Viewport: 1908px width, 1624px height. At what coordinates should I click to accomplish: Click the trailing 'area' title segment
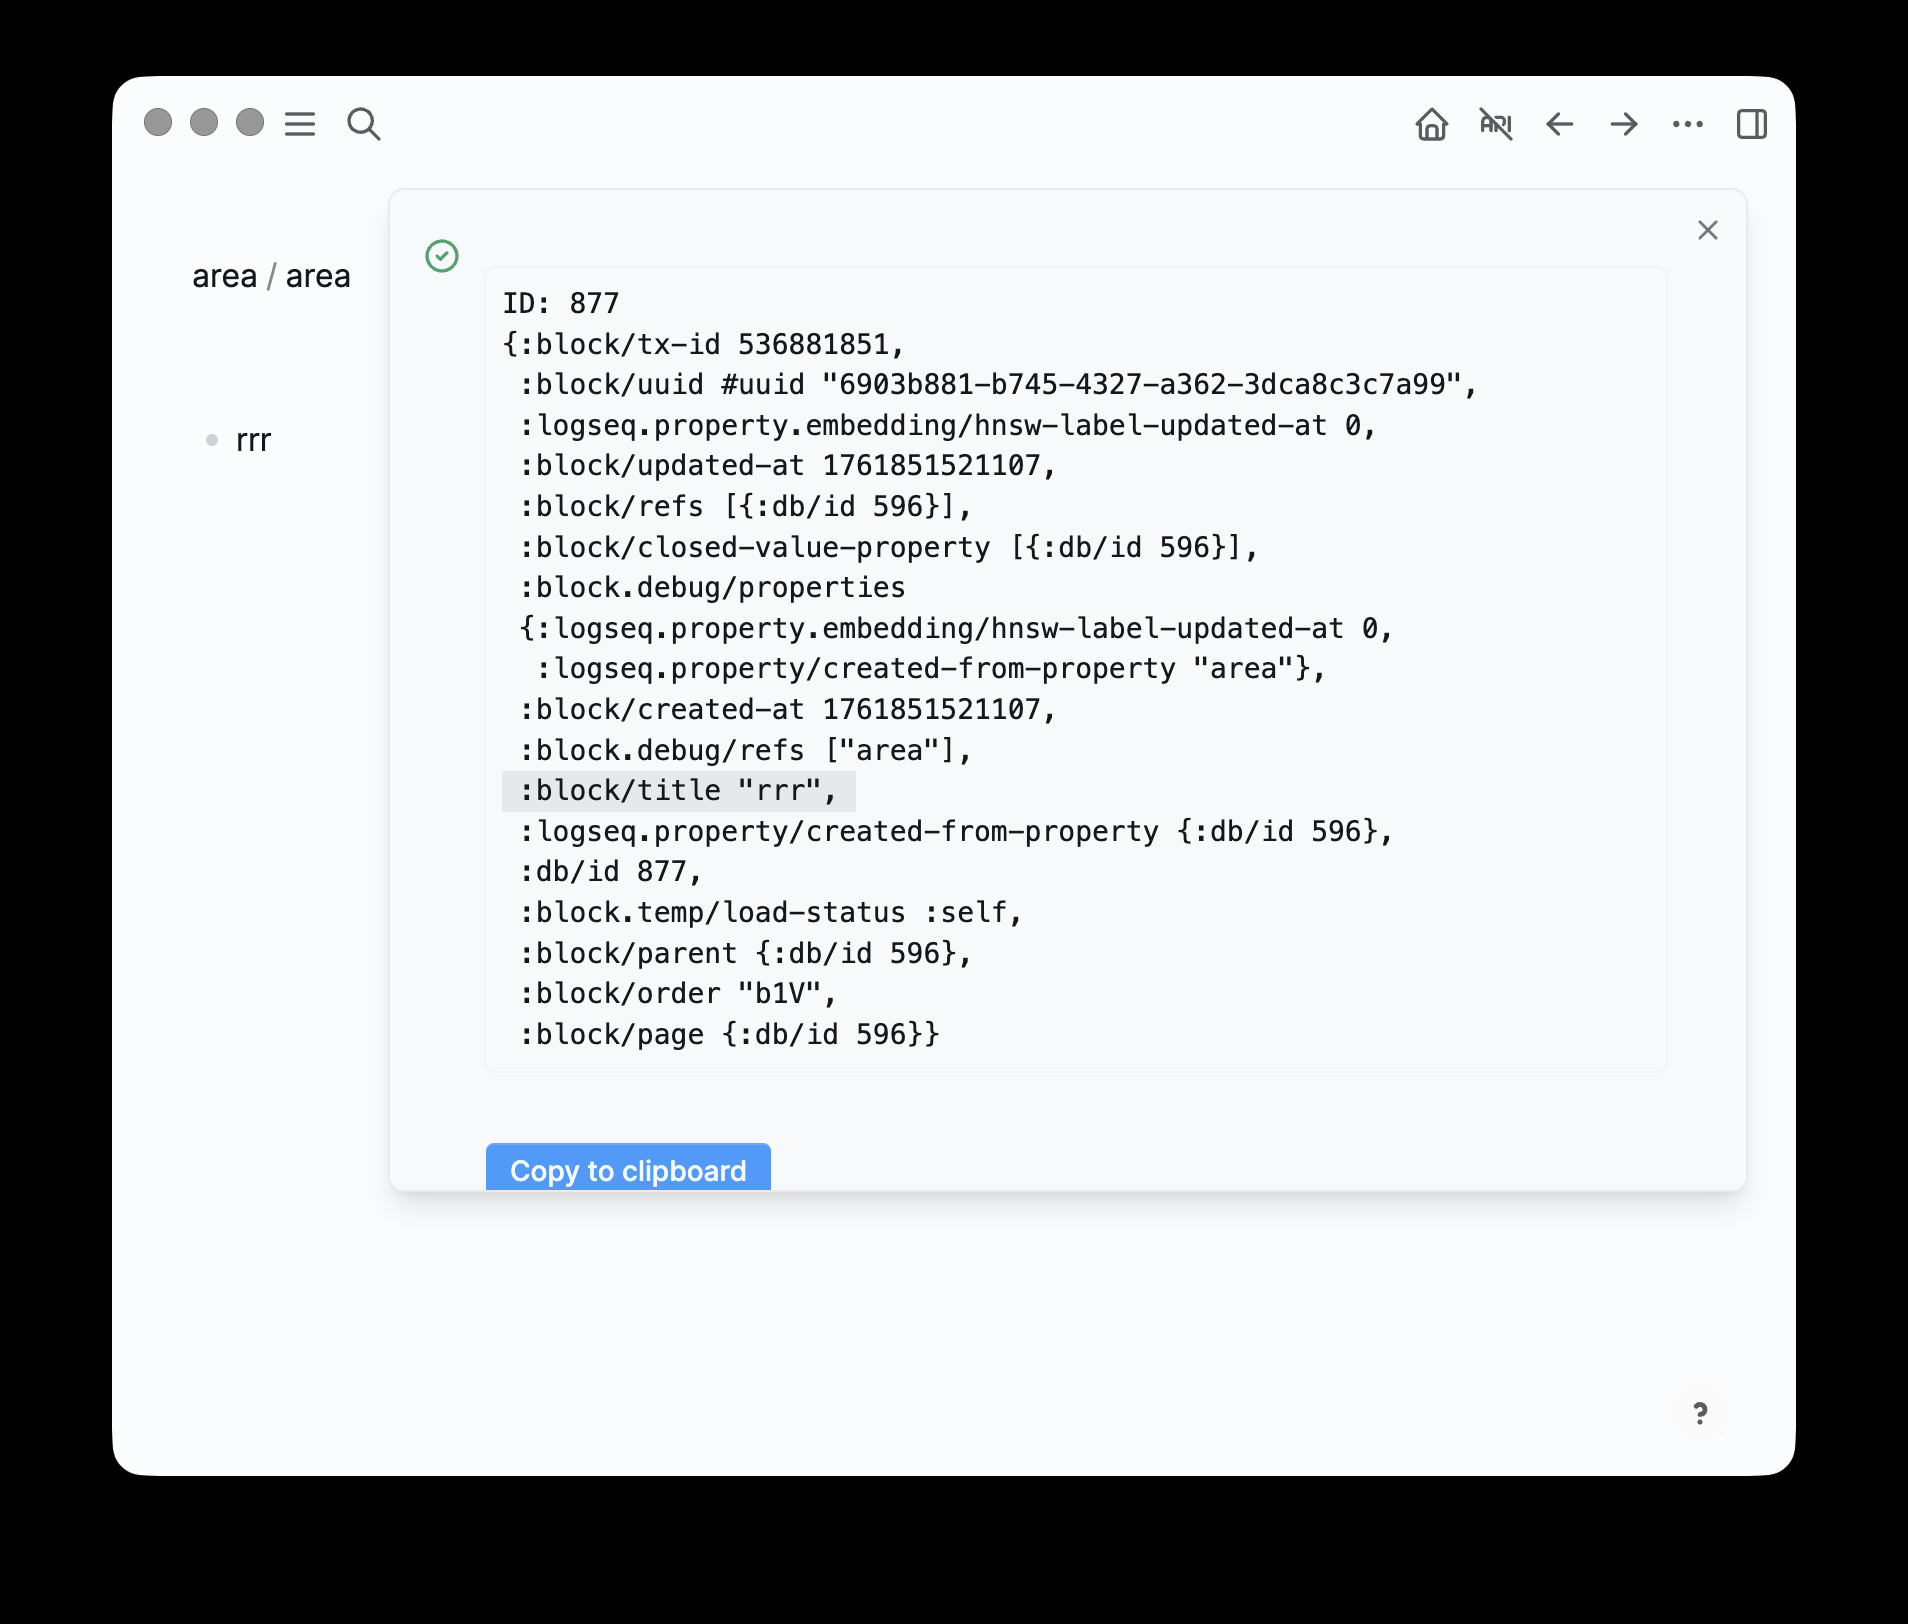click(318, 276)
